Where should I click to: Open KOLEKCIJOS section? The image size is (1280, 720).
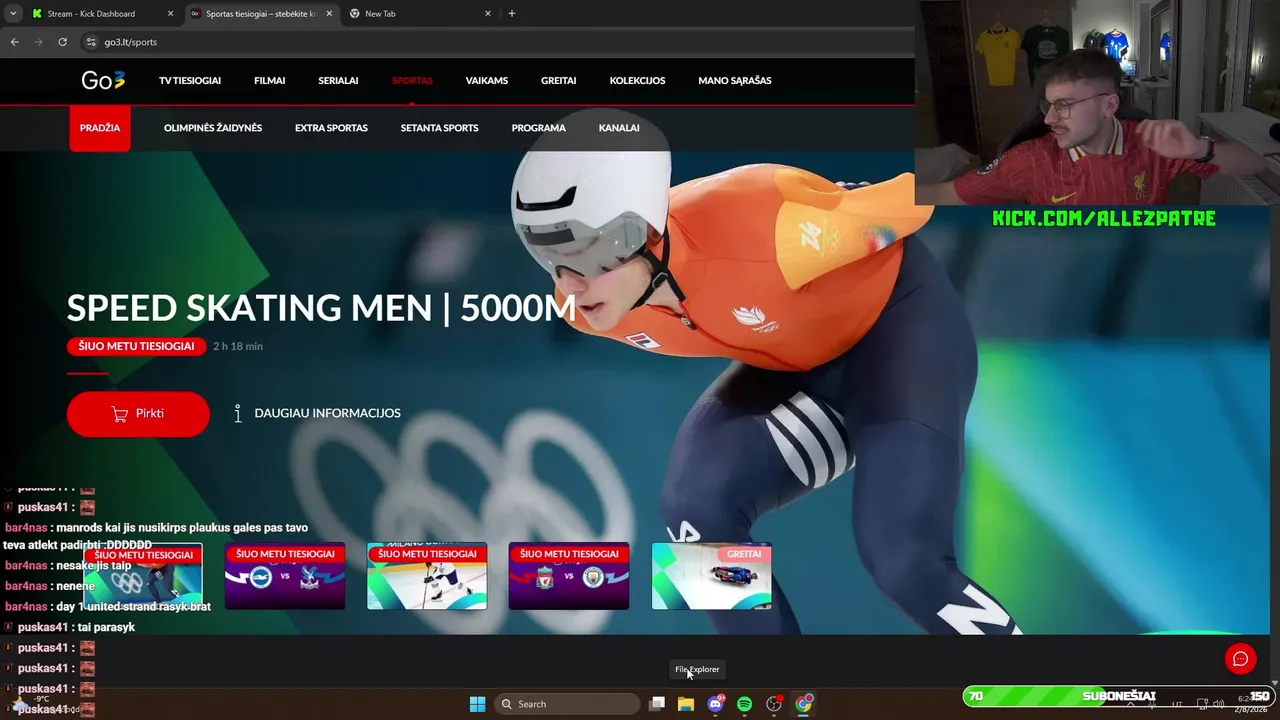637,81
